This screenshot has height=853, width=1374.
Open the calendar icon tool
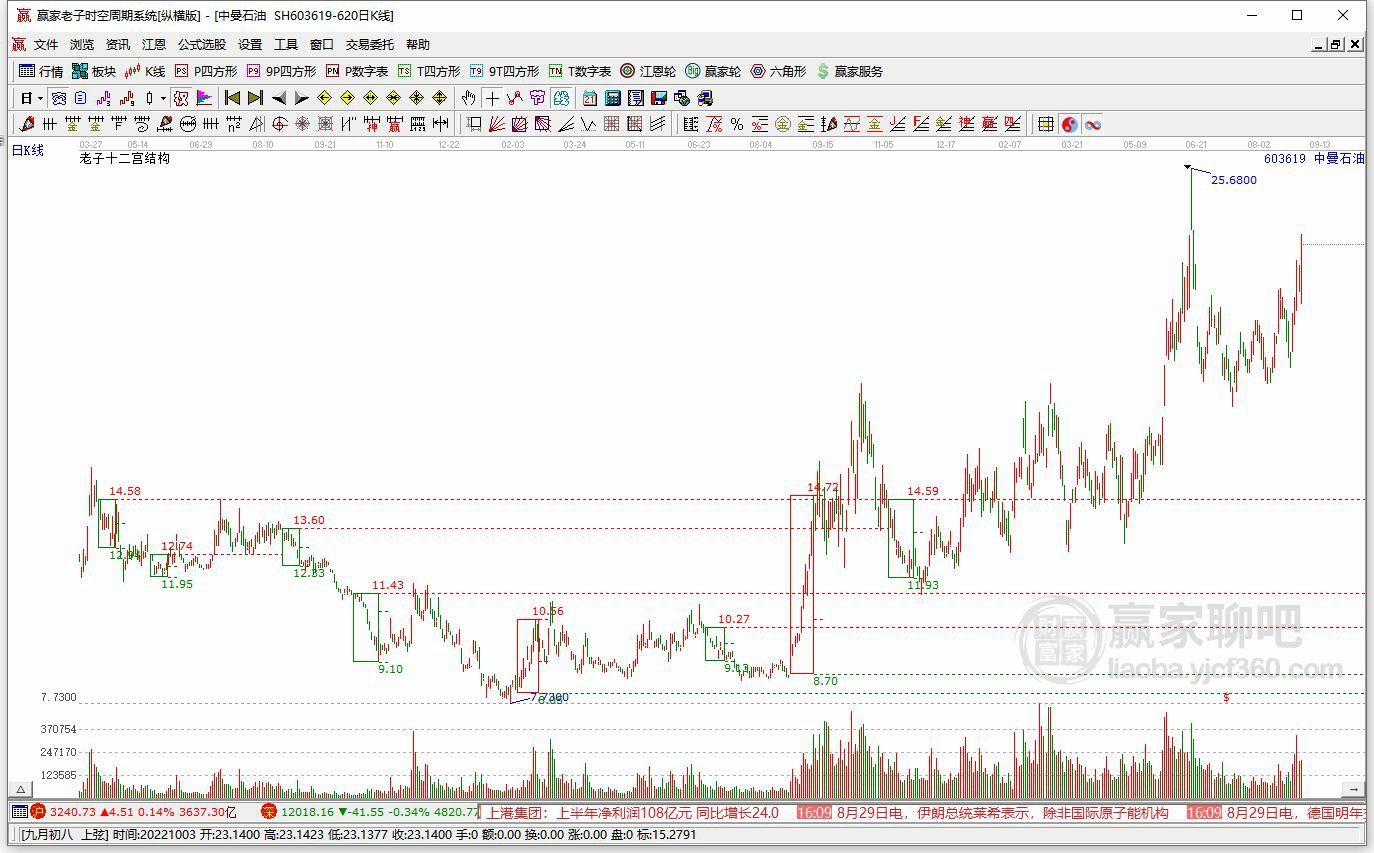pyautogui.click(x=590, y=98)
